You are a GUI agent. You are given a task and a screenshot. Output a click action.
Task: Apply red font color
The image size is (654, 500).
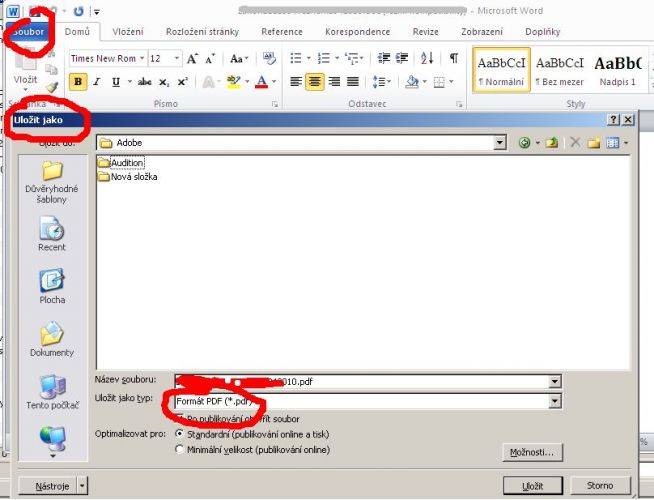[x=262, y=81]
